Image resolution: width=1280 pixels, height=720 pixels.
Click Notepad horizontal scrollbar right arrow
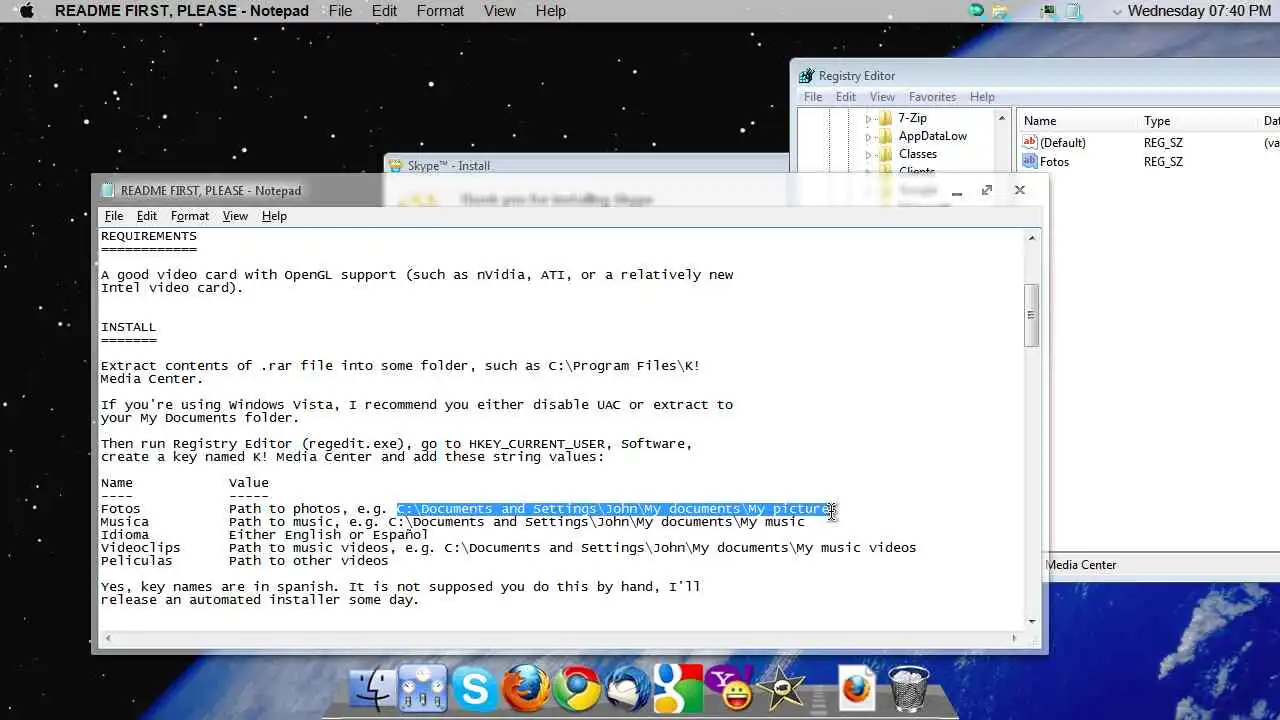pyautogui.click(x=1013, y=637)
